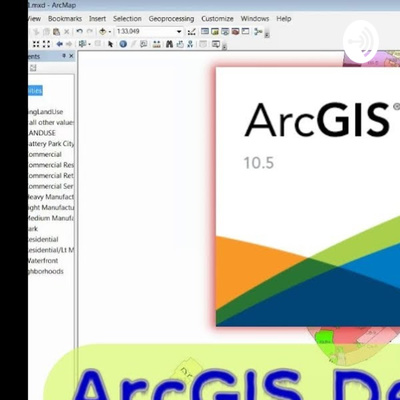Select the black arrow Select Elements tool
Screen dimensions: 400x400
coord(110,44)
